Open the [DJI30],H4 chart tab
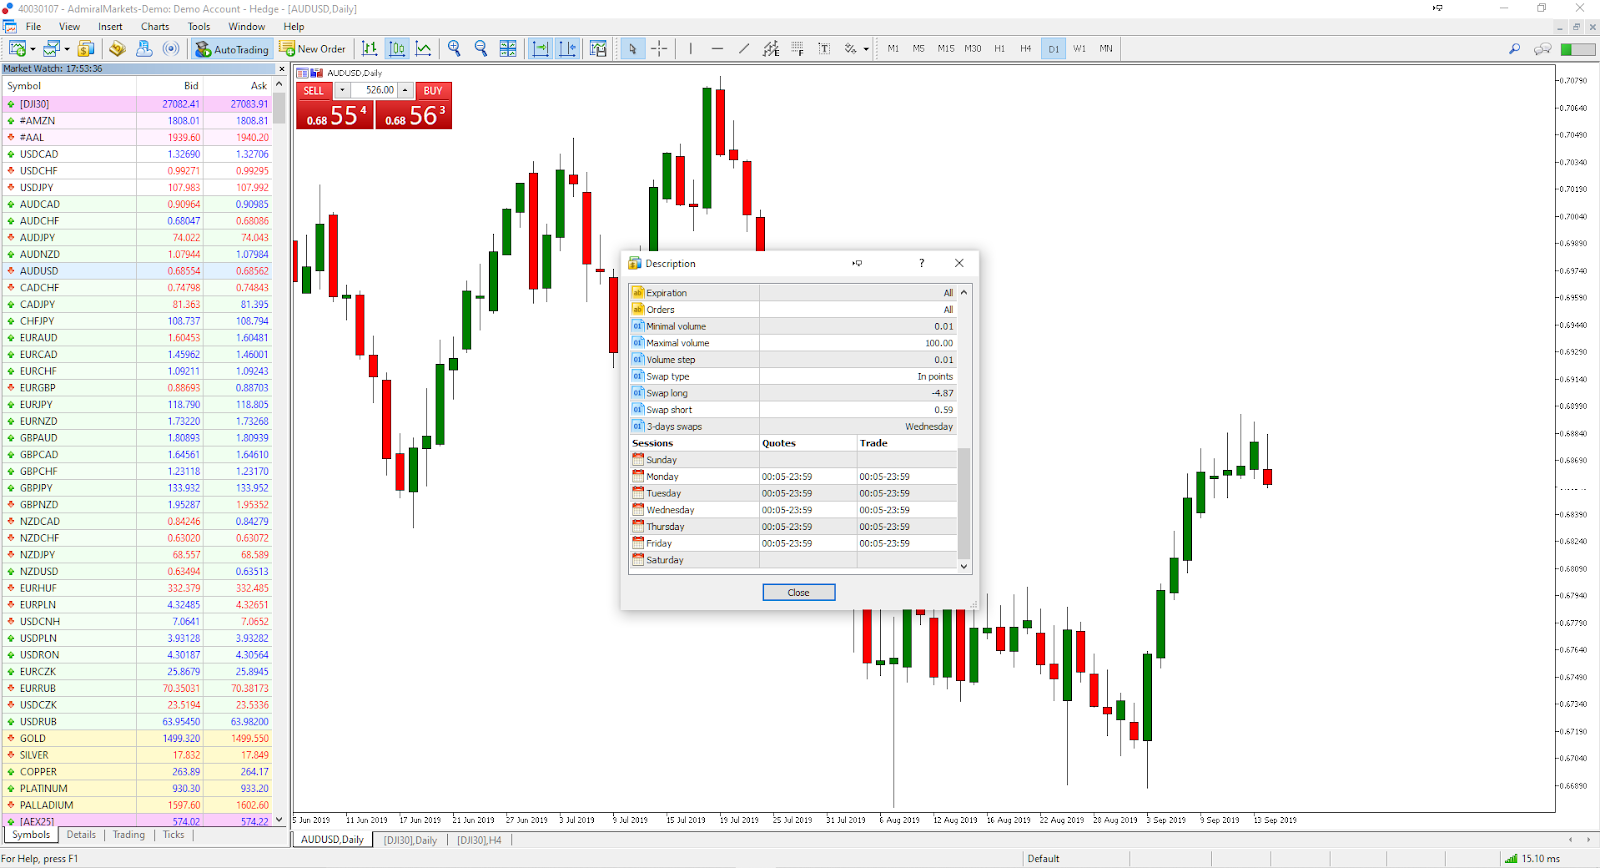 pos(479,840)
